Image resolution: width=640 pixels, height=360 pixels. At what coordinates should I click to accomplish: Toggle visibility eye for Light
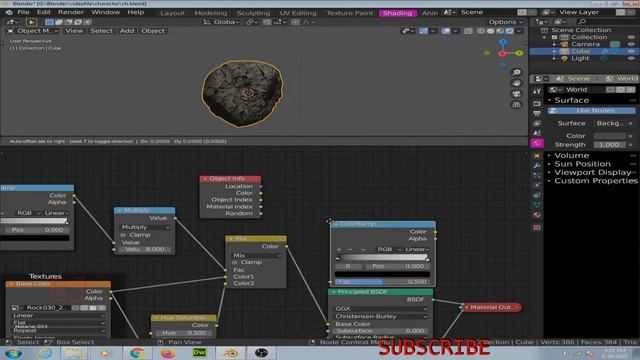[631, 58]
